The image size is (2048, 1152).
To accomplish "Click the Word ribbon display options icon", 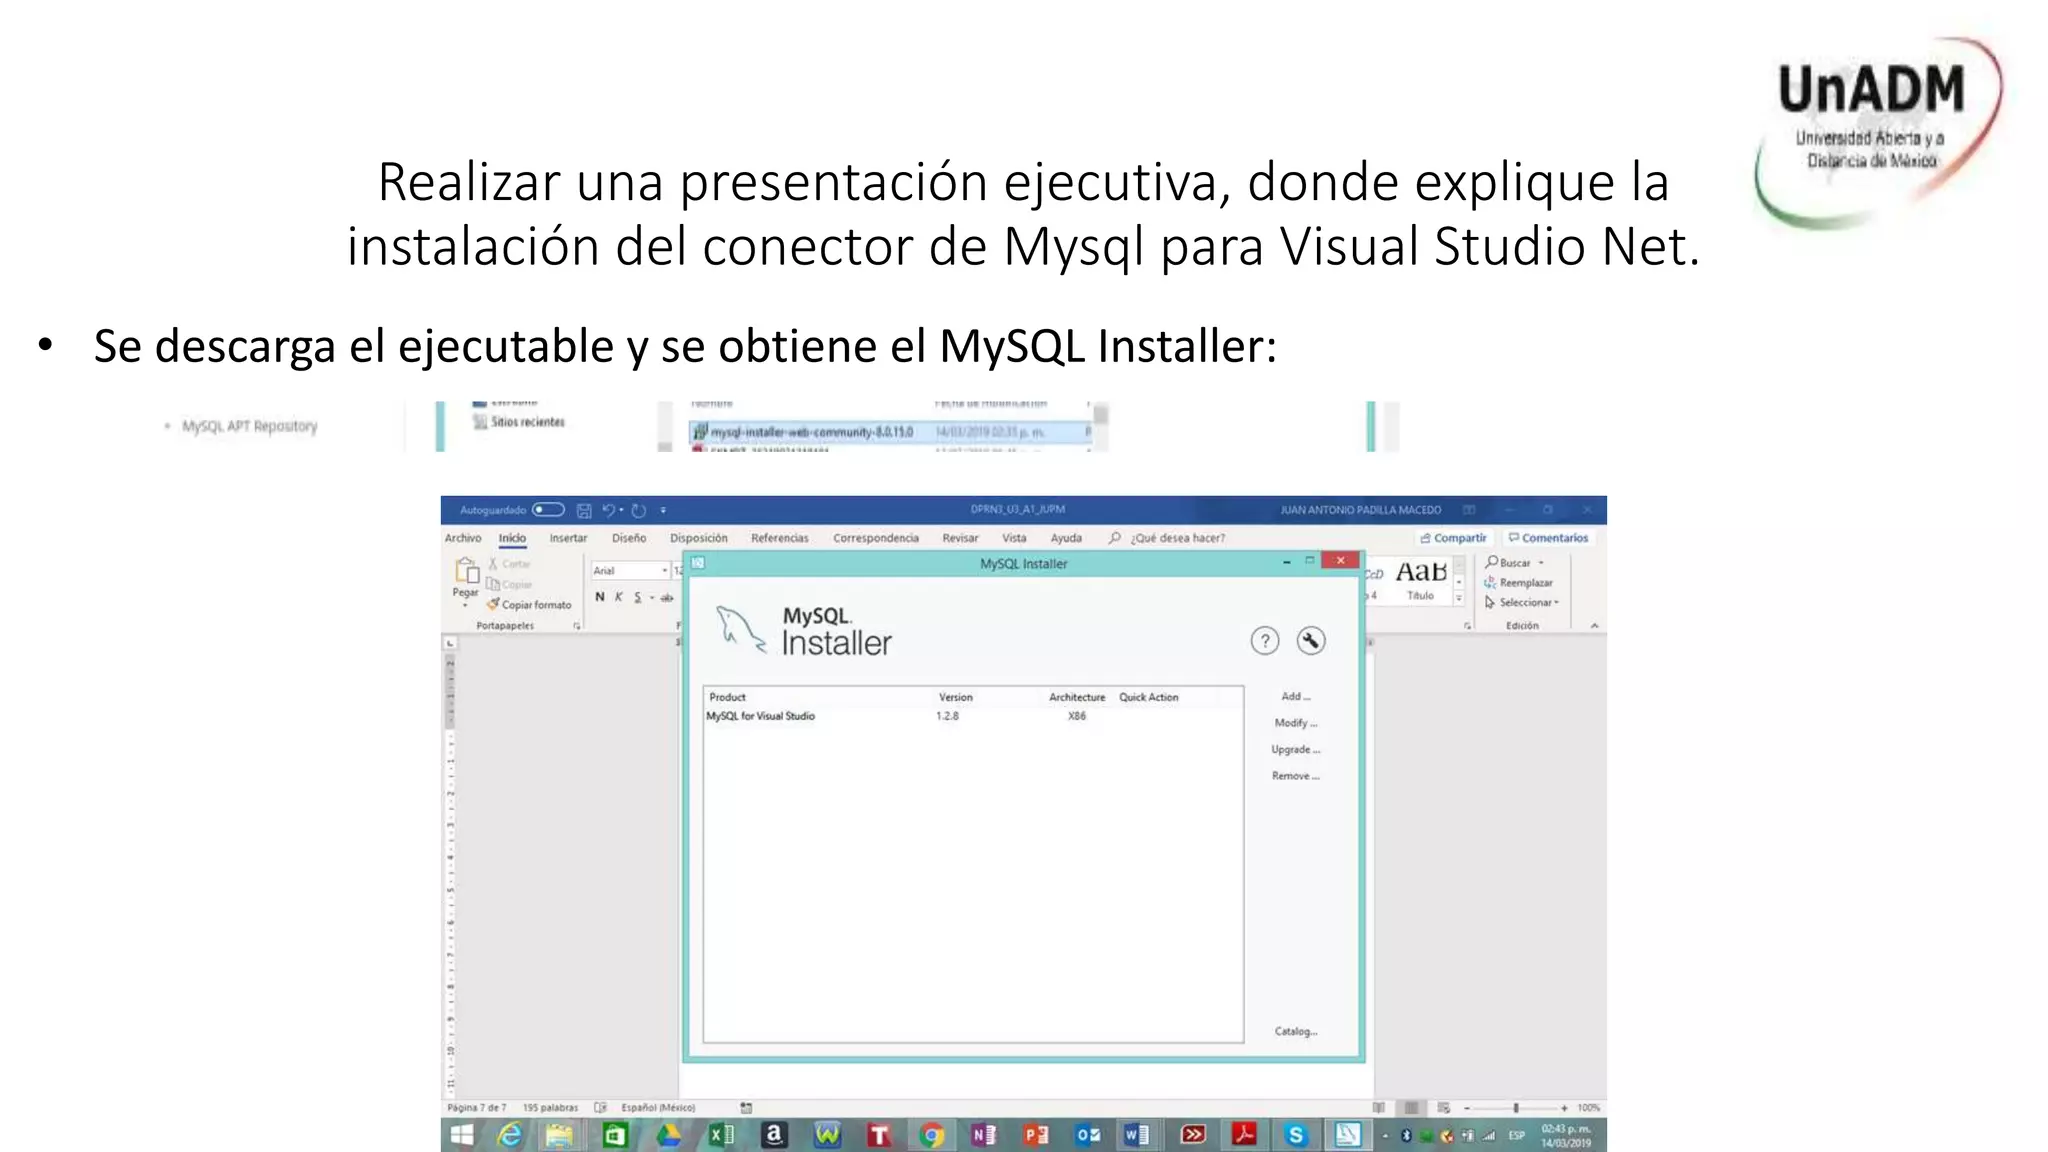I will tap(1469, 510).
